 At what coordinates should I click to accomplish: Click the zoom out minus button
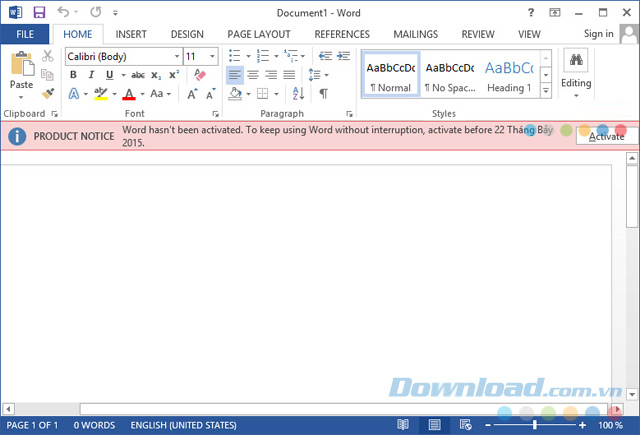pyautogui.click(x=488, y=425)
